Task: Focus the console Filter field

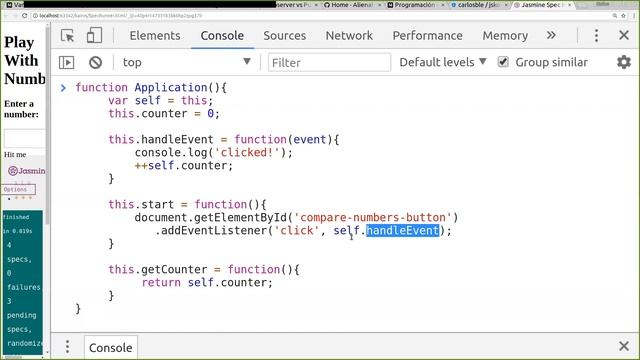Action: click(x=329, y=62)
